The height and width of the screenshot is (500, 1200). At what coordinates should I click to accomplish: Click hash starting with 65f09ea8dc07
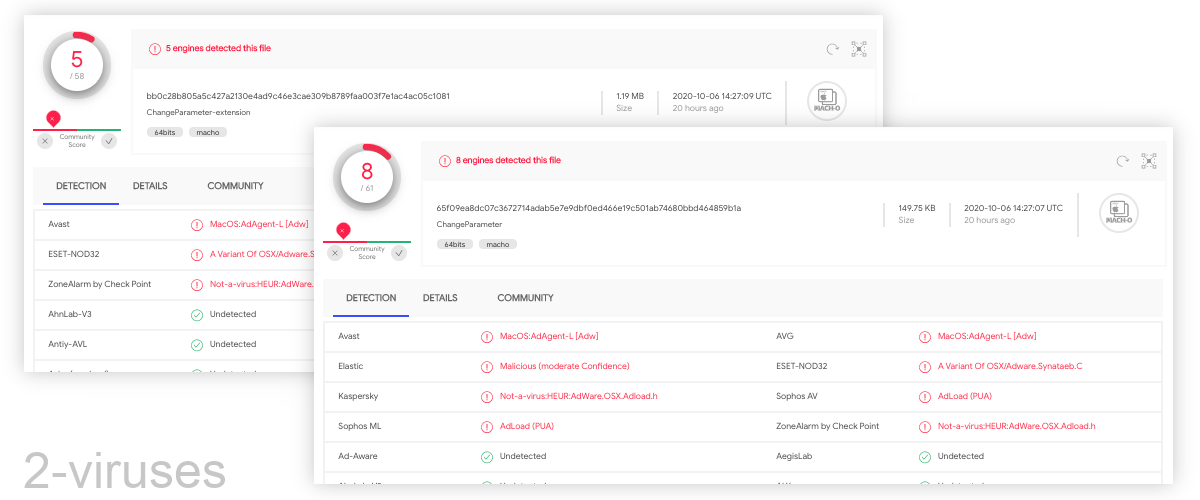point(589,208)
